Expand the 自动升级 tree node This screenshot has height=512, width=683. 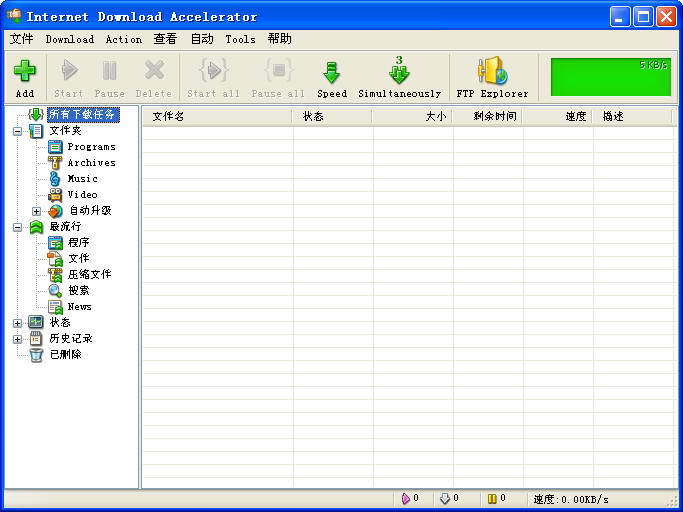click(37, 211)
